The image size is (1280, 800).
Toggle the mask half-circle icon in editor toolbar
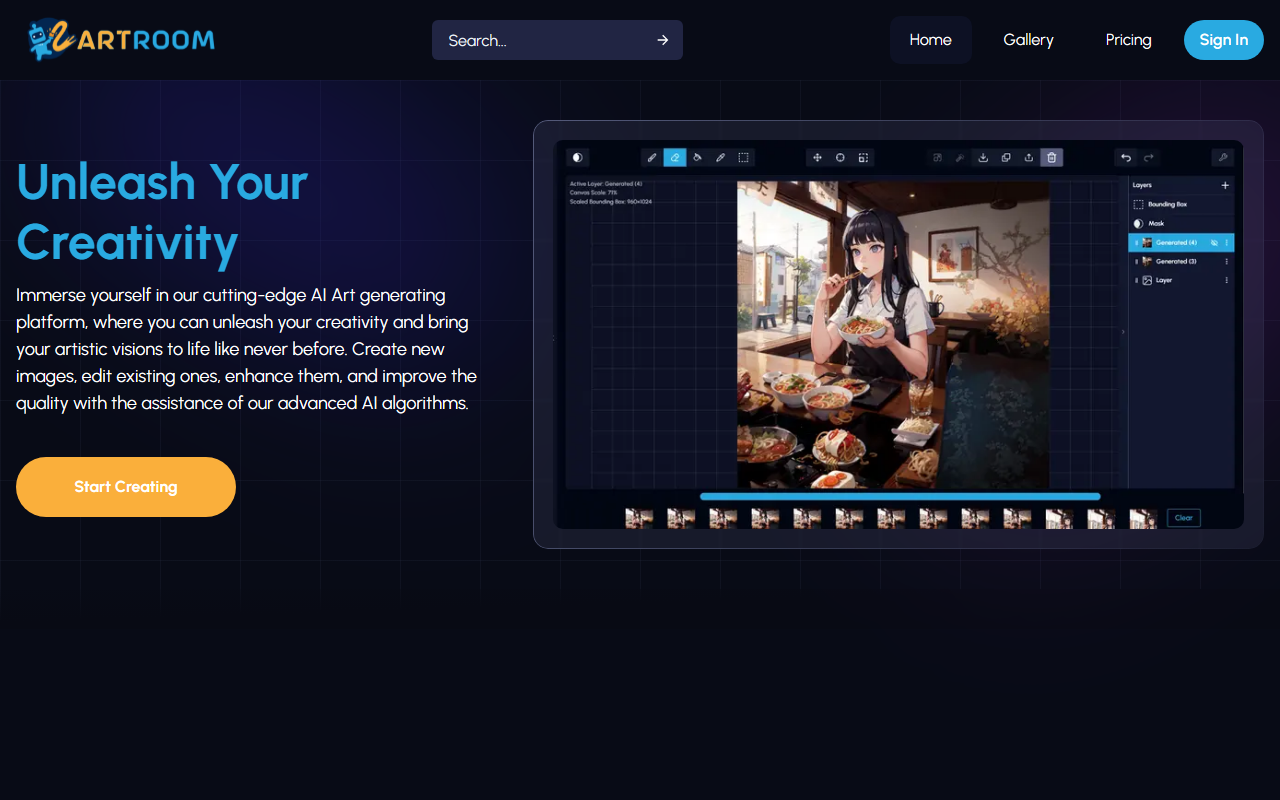(x=577, y=157)
